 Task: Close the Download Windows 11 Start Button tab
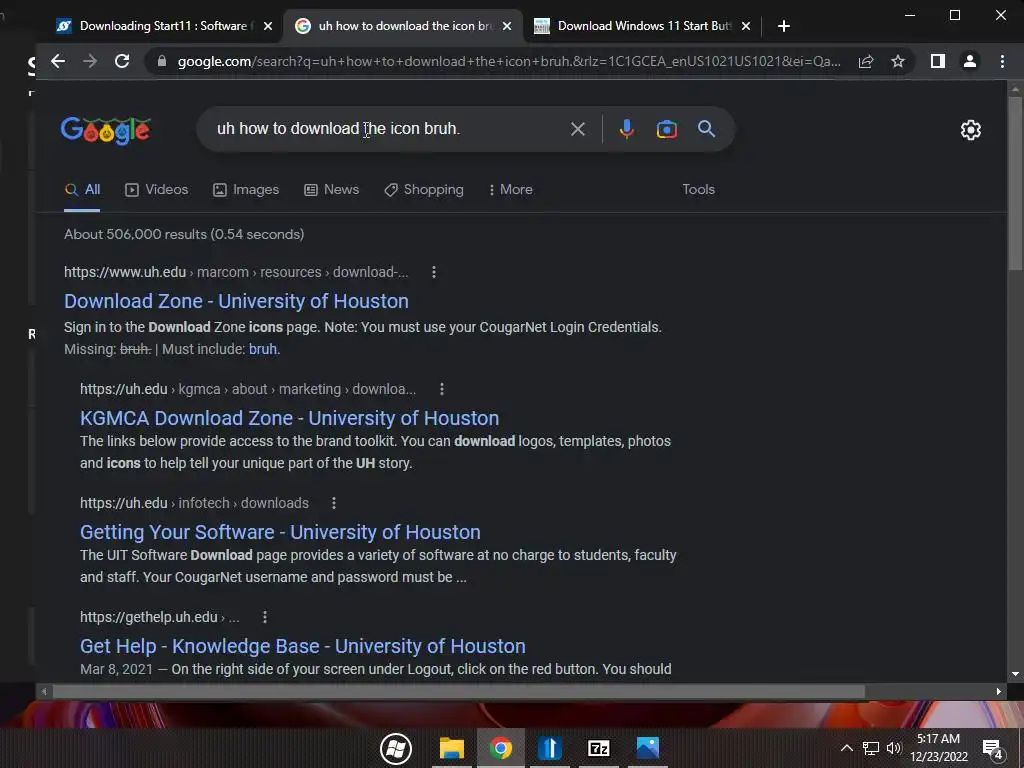746,26
